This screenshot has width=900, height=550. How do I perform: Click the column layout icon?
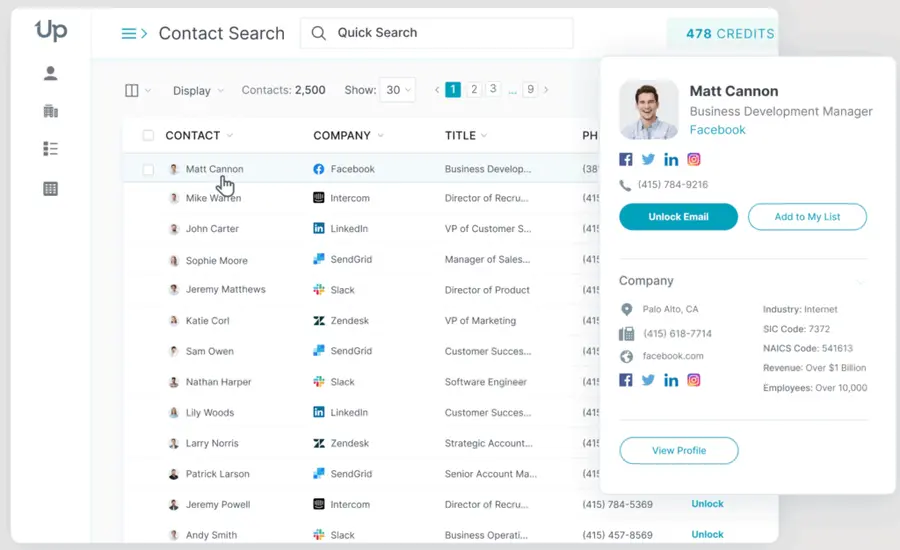(x=131, y=91)
